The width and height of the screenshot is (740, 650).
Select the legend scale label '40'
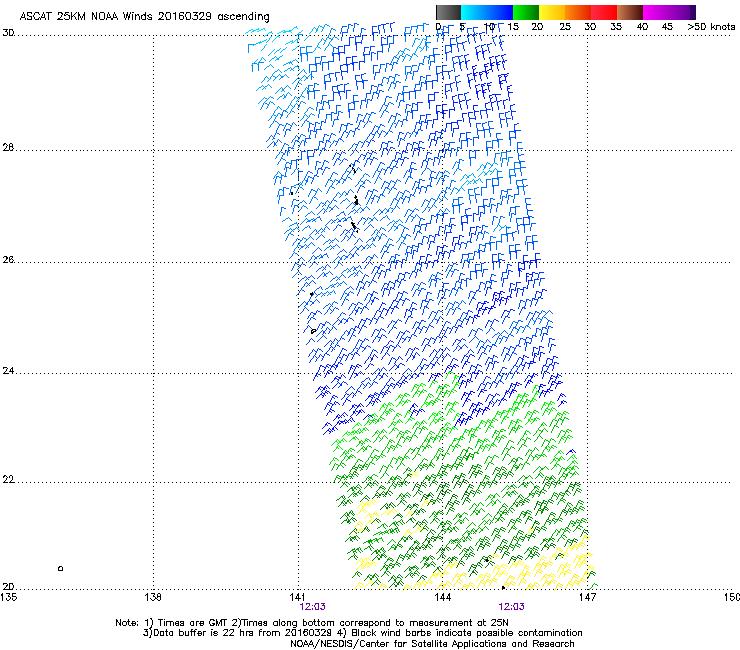tap(642, 27)
